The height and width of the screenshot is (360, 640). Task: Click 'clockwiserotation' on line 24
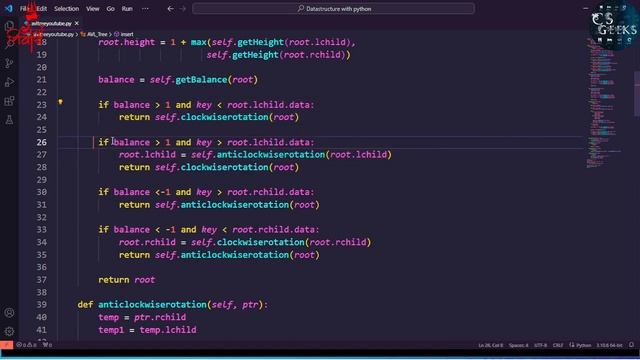(x=225, y=117)
